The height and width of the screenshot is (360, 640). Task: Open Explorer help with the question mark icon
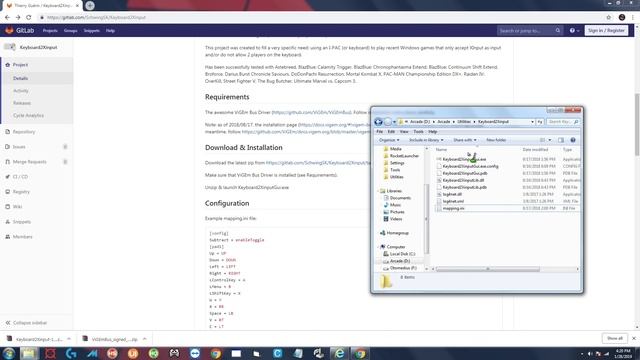click(573, 140)
